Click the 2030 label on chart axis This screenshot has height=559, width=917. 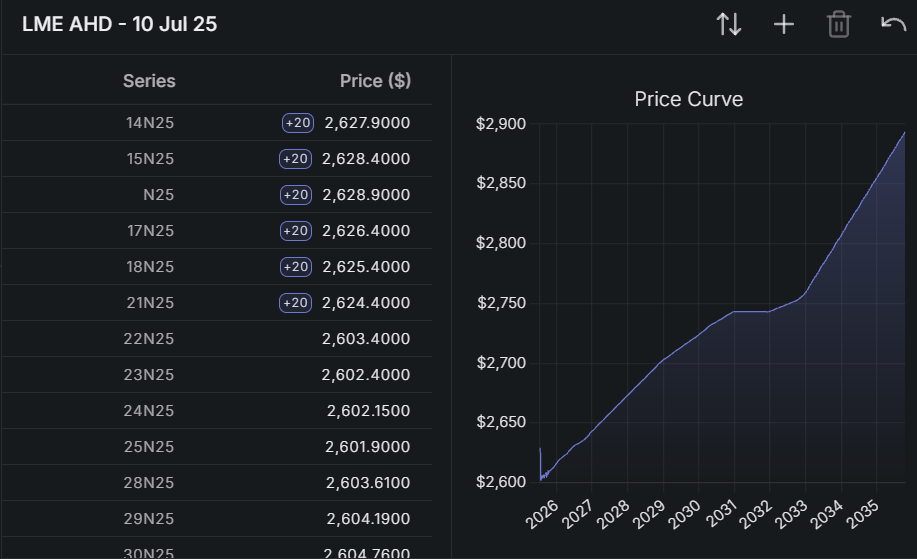click(685, 515)
